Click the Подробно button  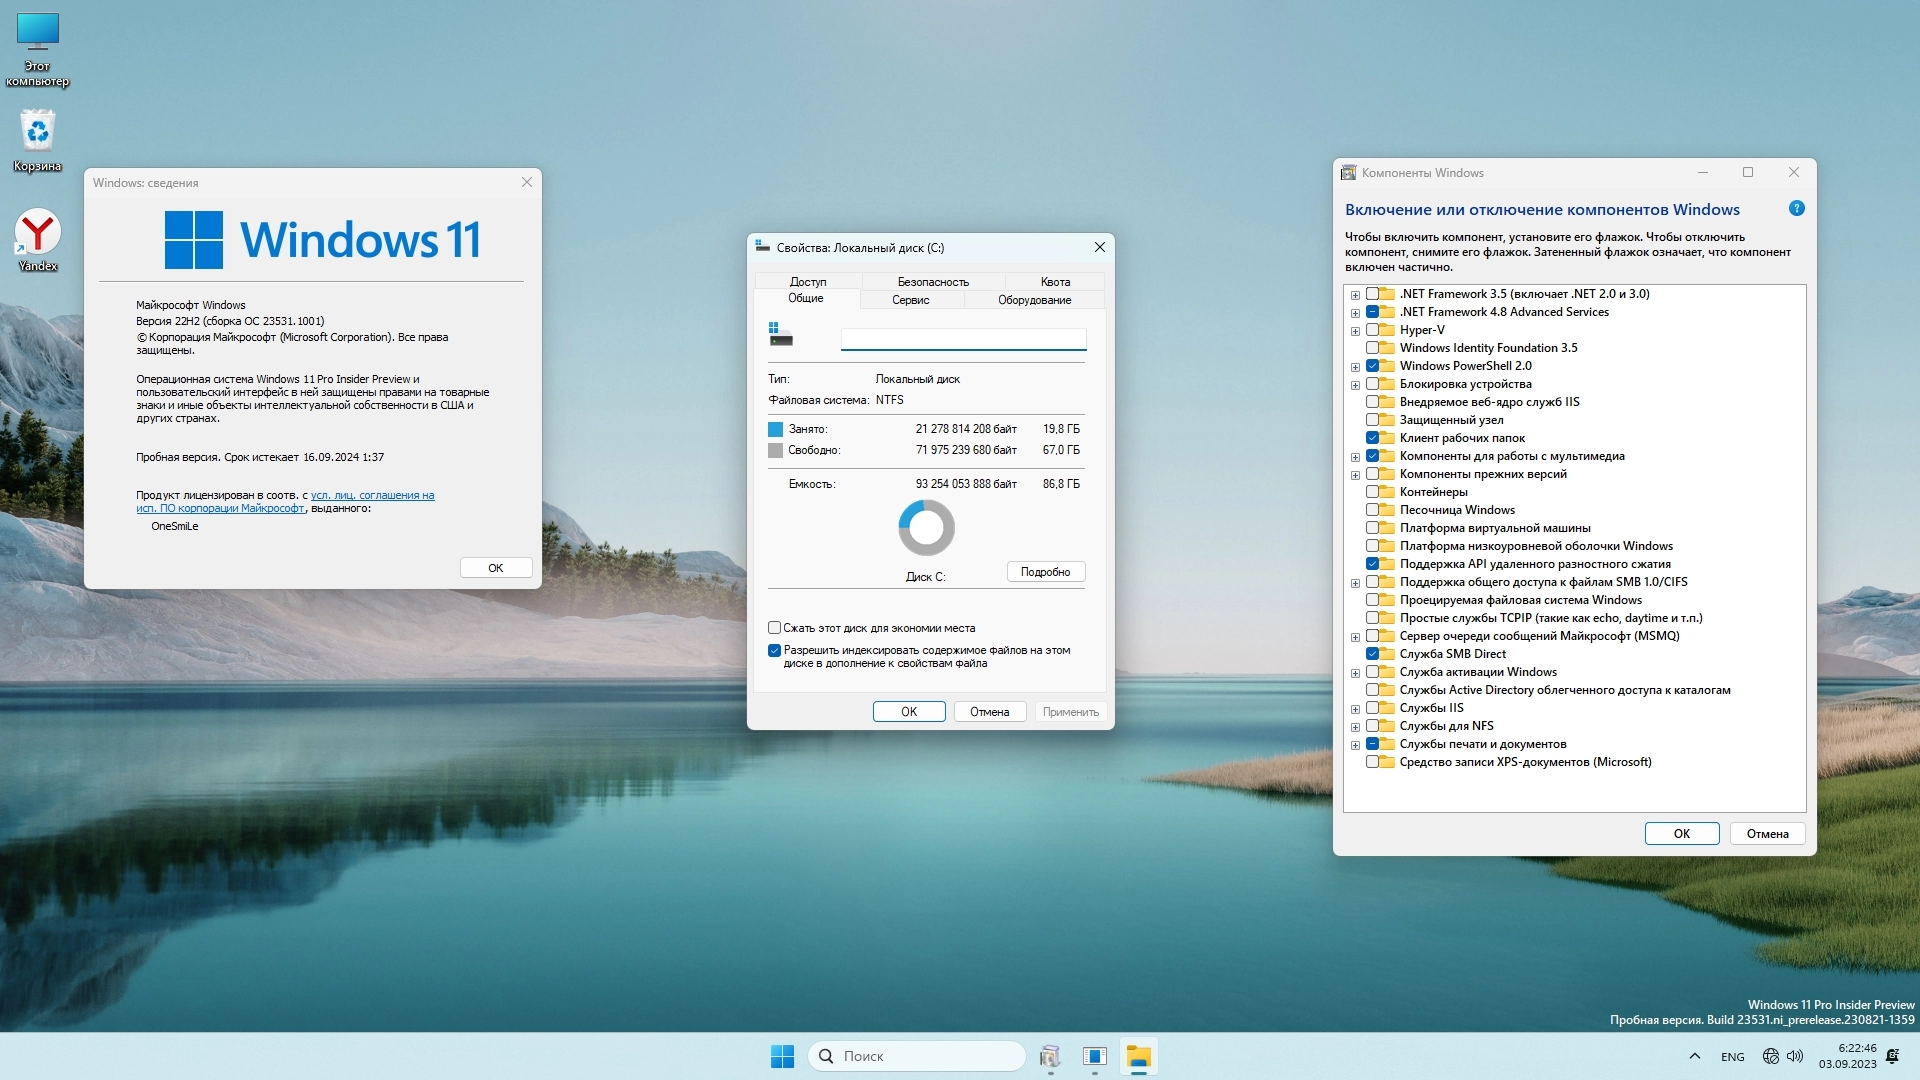click(1045, 572)
